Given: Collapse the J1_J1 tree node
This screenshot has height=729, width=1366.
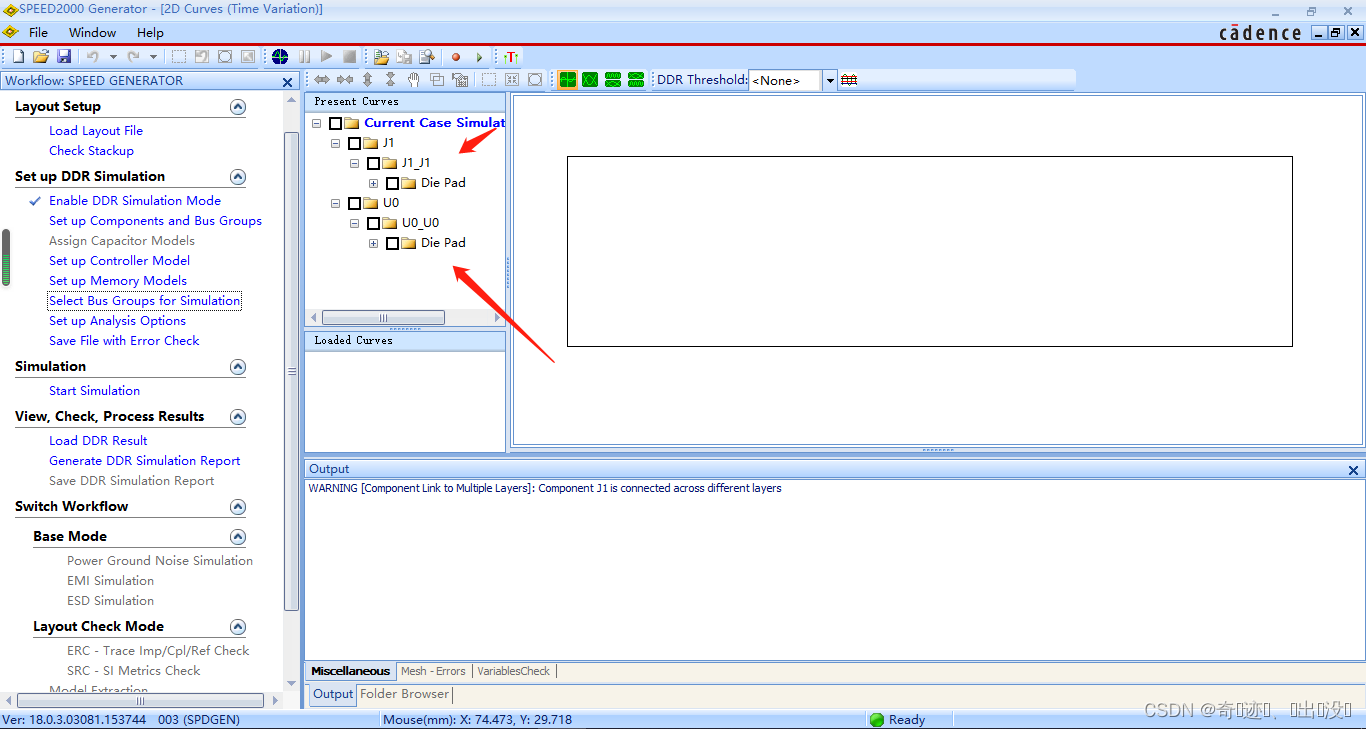Looking at the screenshot, I should coord(355,163).
